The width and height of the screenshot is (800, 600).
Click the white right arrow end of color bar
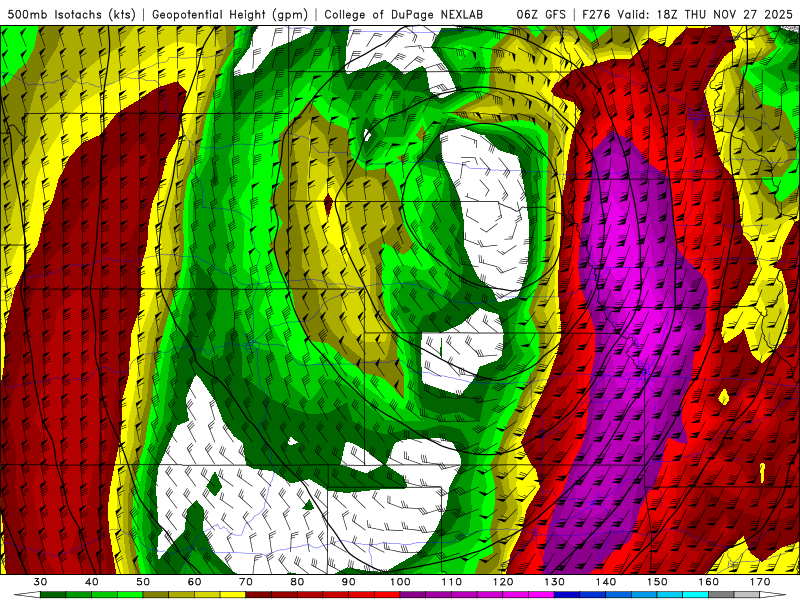[772, 595]
